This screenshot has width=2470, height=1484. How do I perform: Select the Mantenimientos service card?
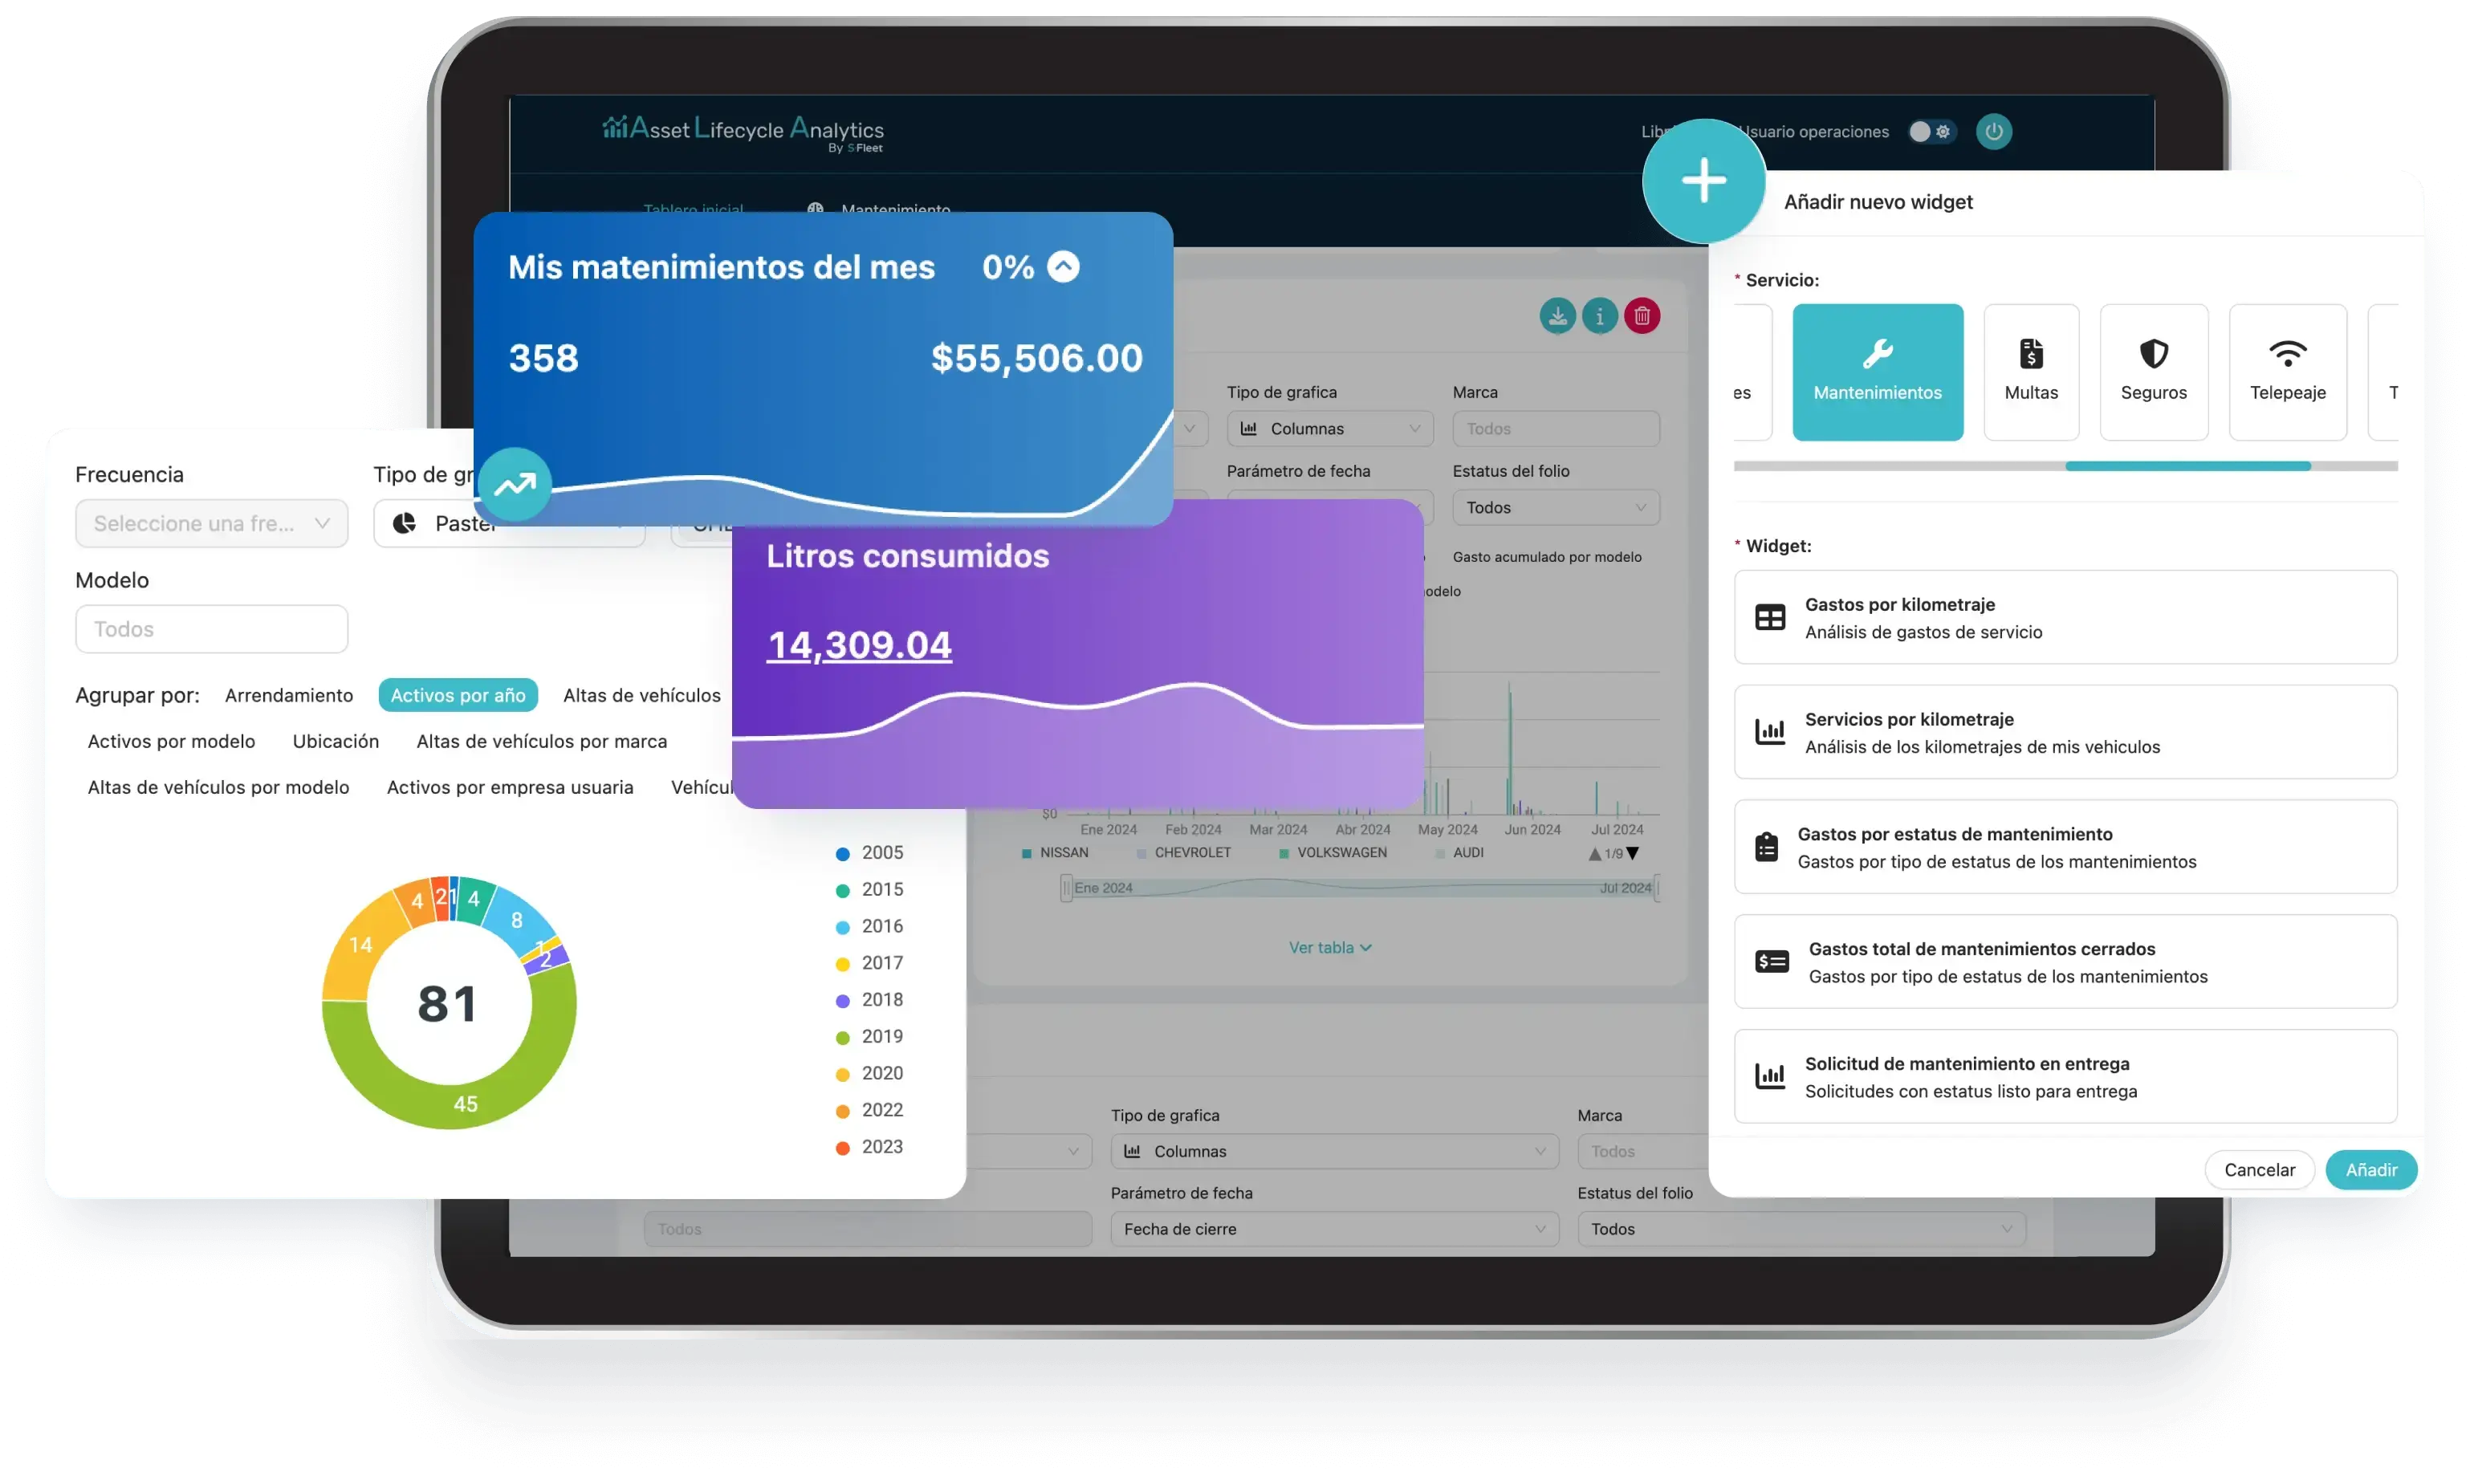click(1877, 372)
